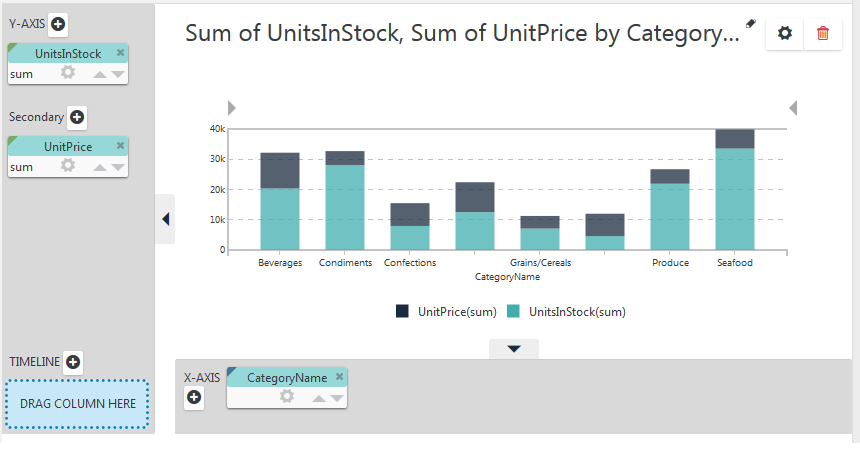Add a TIMELINE column
The width and height of the screenshot is (860, 462).
pos(73,362)
